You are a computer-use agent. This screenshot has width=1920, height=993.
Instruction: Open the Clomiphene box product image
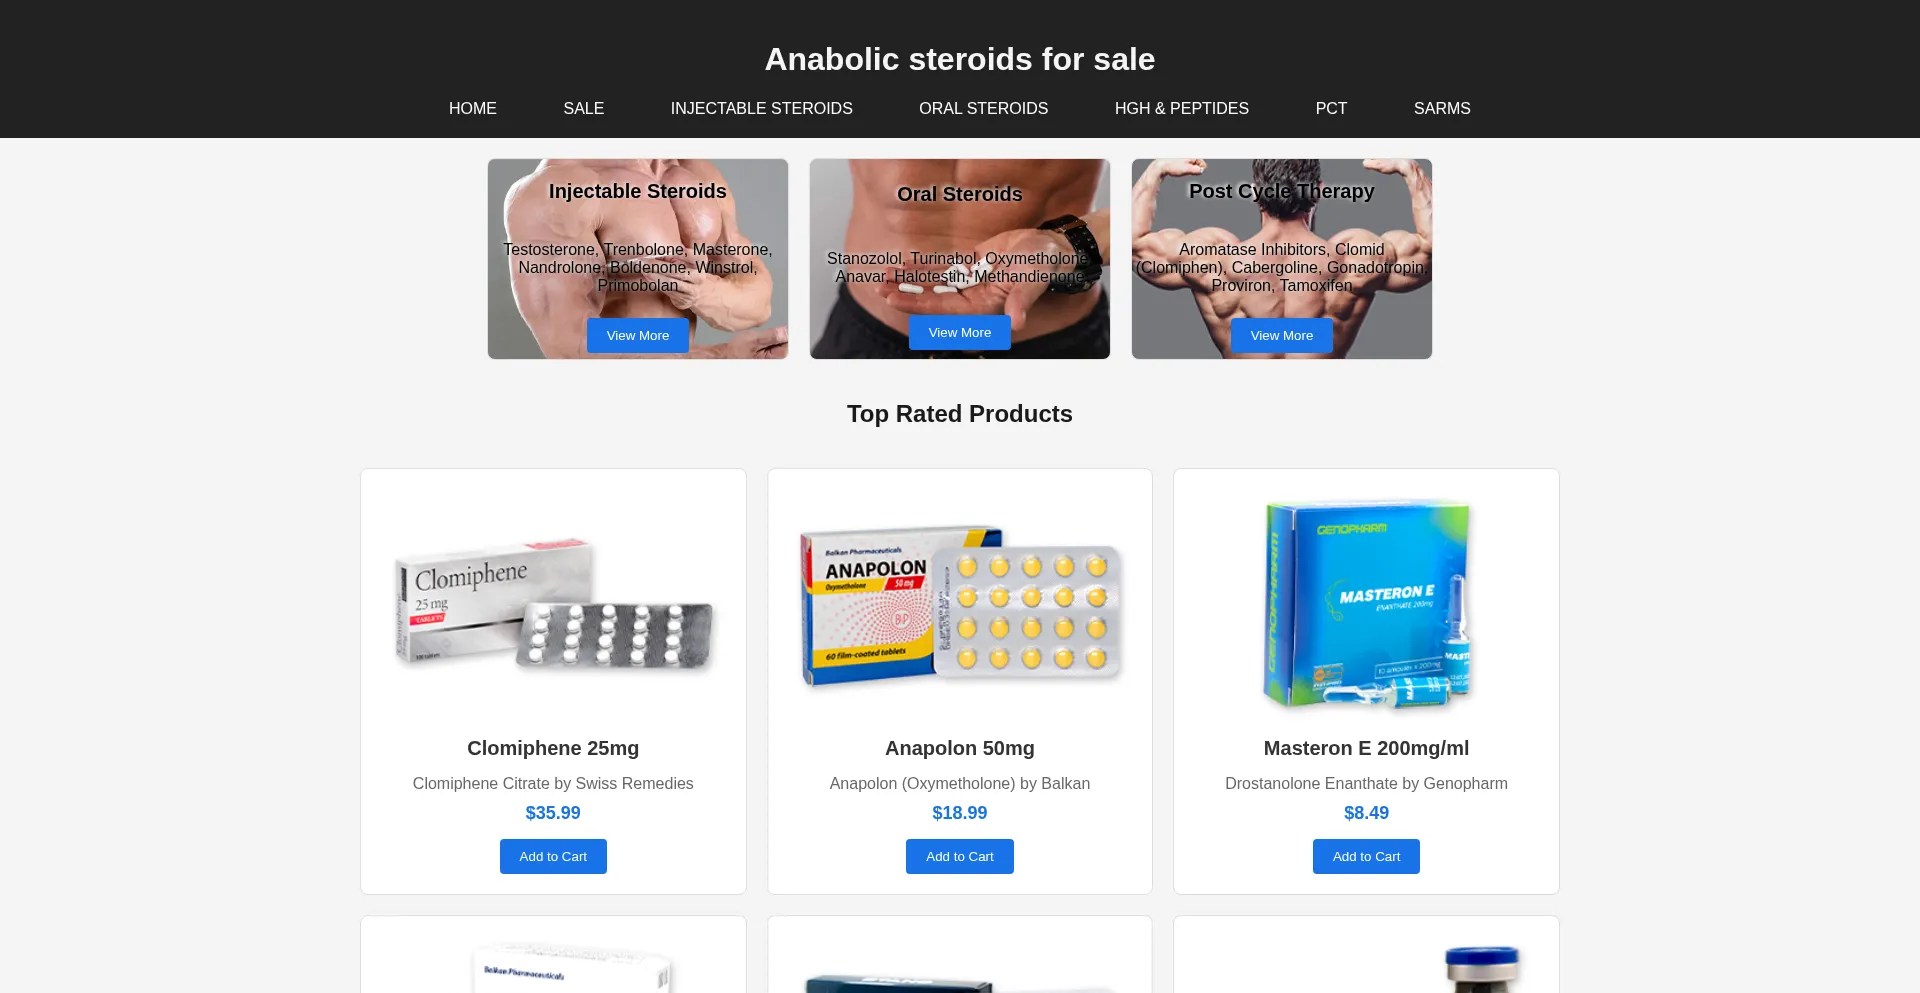click(x=553, y=604)
